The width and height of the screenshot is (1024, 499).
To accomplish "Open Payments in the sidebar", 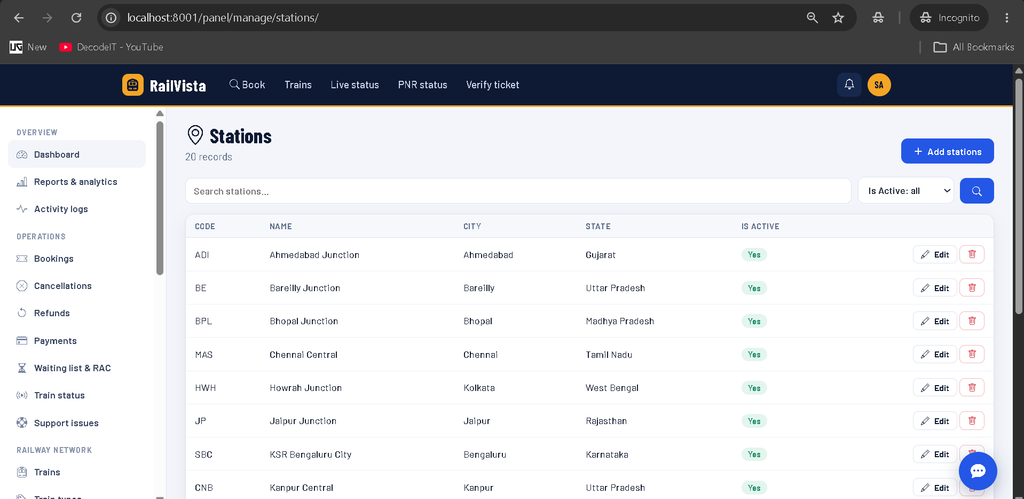I will pyautogui.click(x=76, y=341).
